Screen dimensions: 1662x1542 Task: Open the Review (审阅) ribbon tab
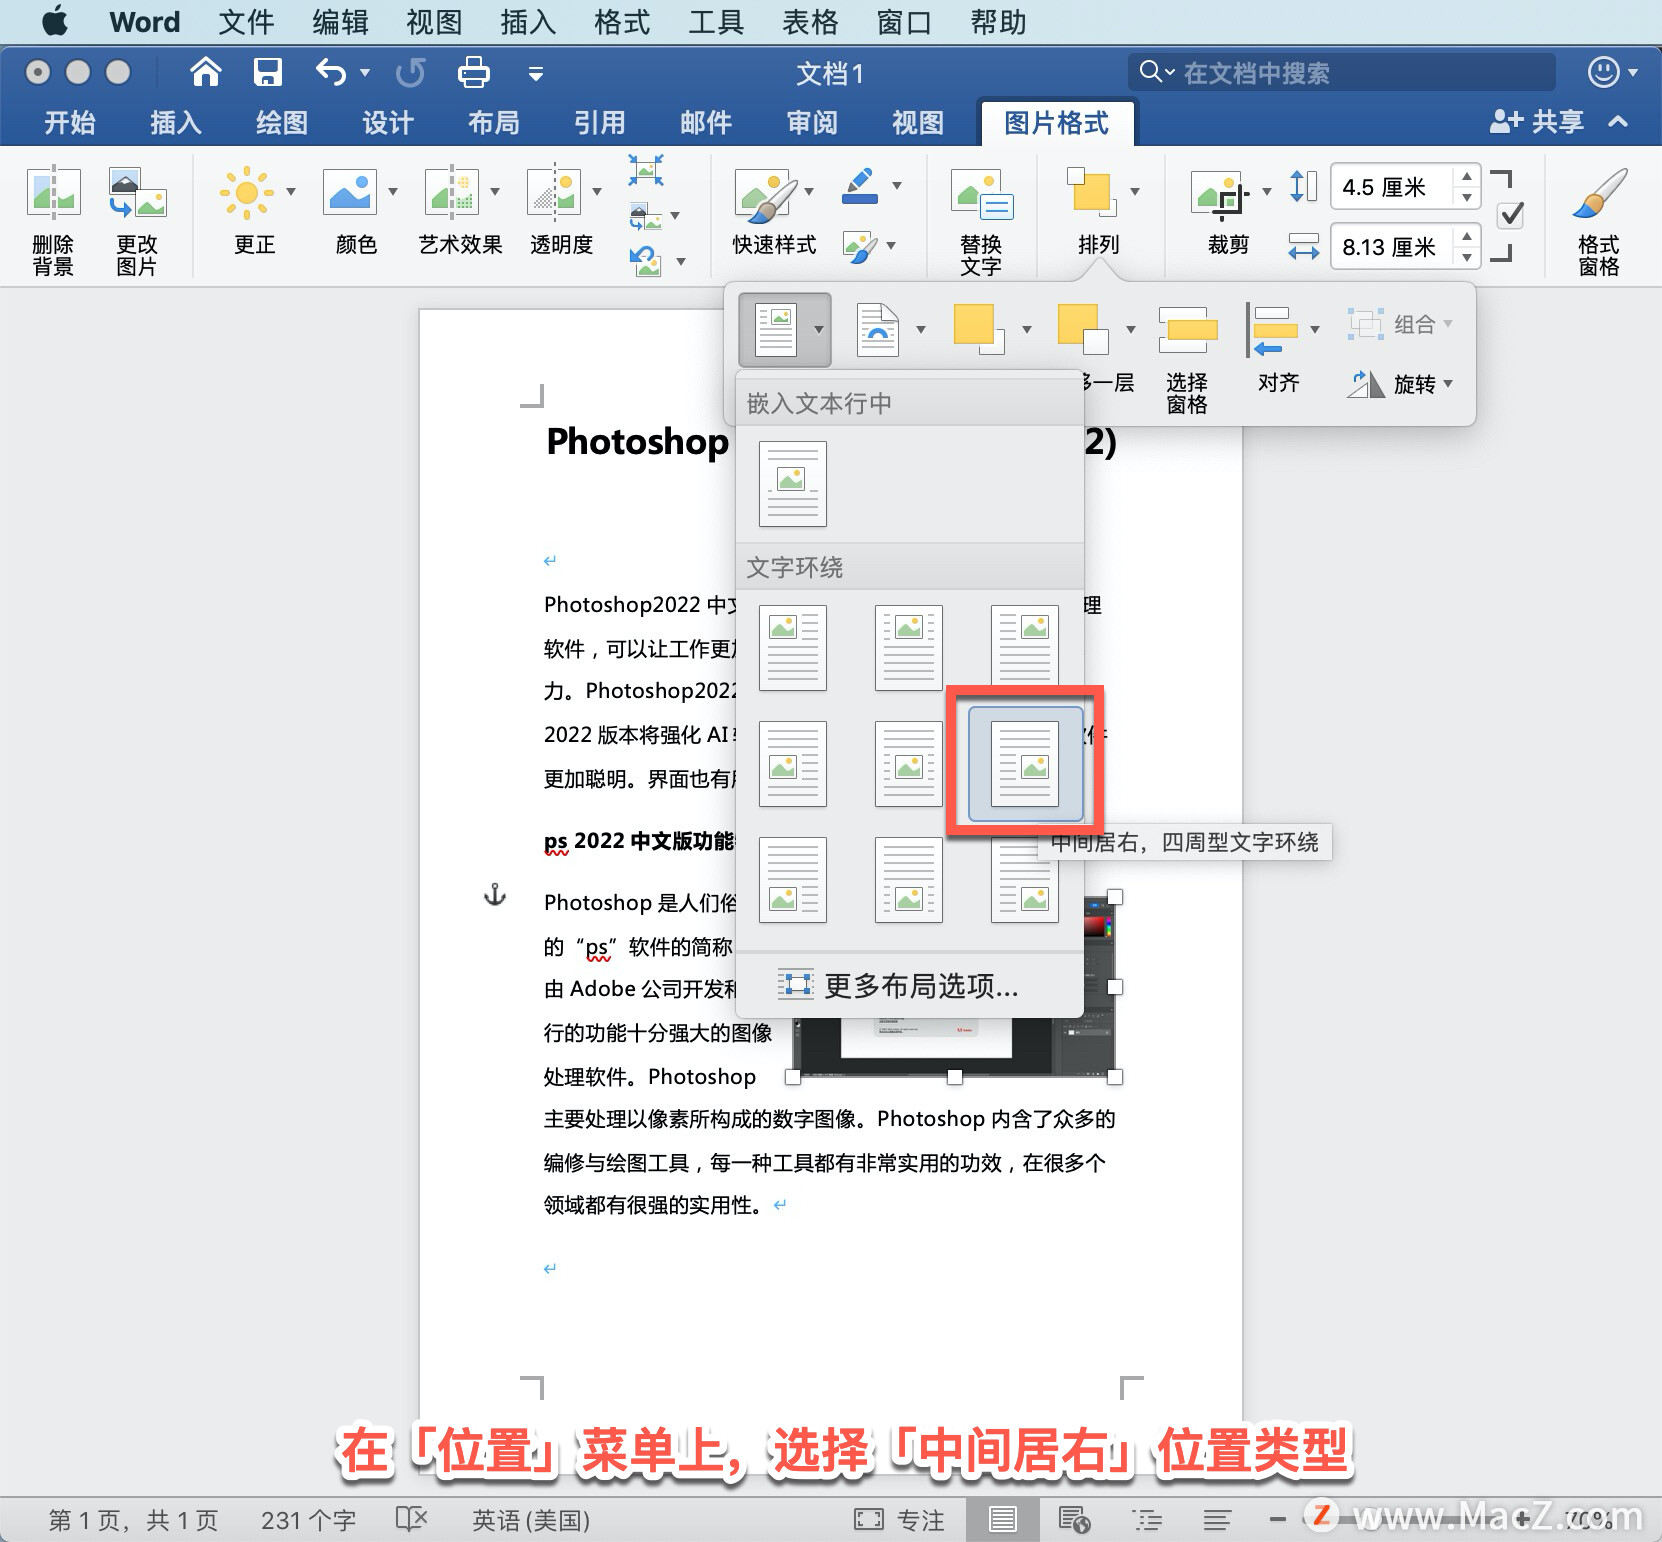pyautogui.click(x=812, y=123)
